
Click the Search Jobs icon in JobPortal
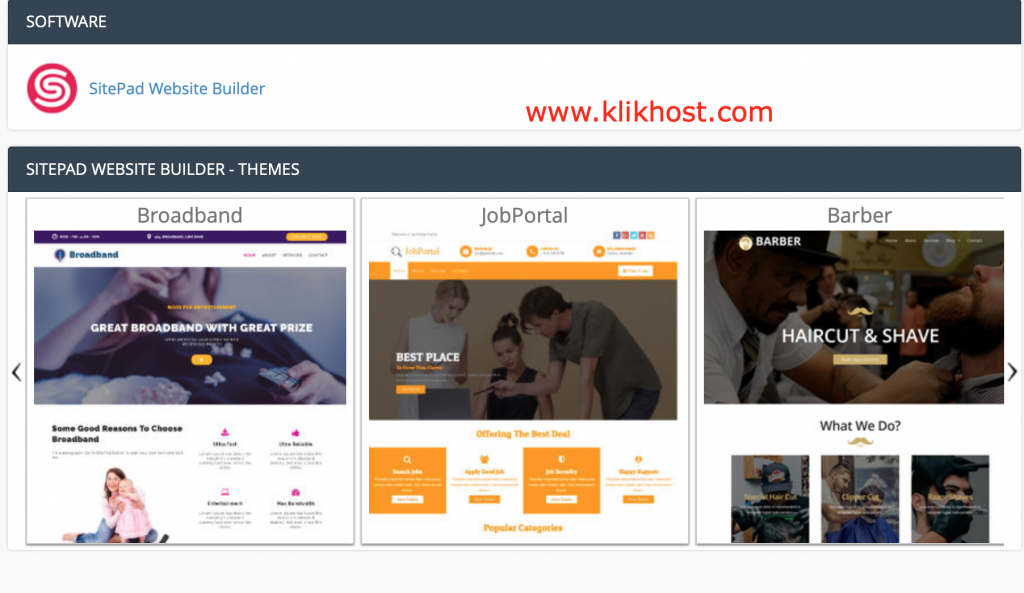pyautogui.click(x=407, y=460)
